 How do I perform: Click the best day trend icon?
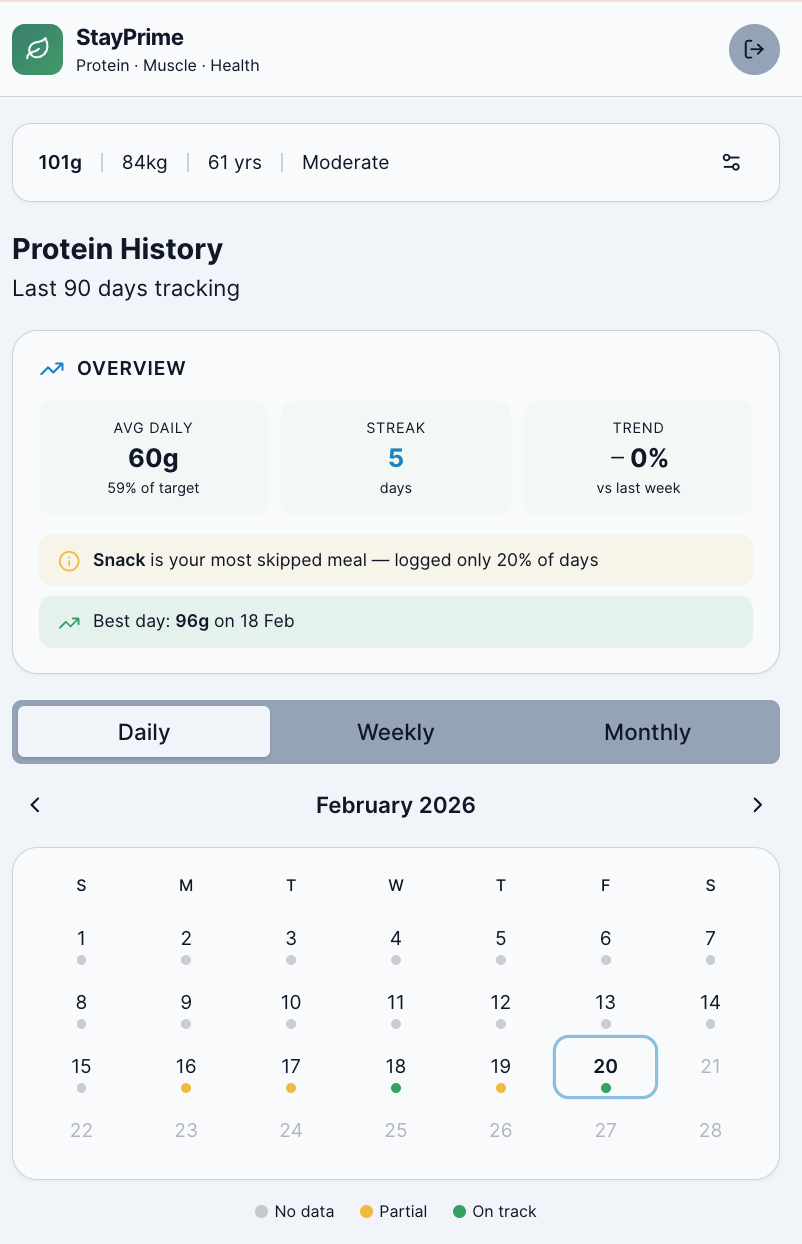click(x=67, y=621)
